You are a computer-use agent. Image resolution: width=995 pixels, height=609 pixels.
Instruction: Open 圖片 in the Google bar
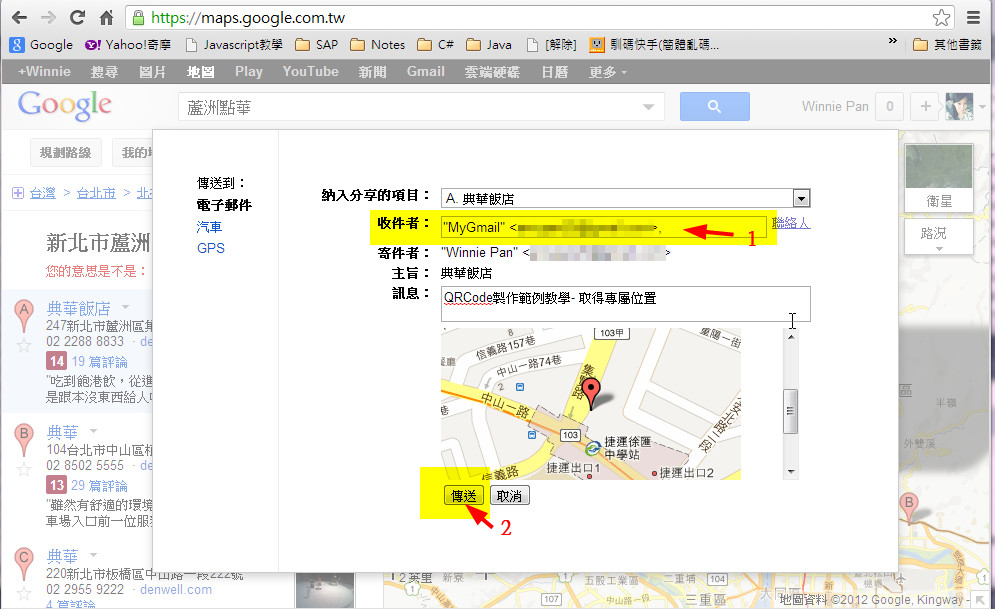click(152, 72)
